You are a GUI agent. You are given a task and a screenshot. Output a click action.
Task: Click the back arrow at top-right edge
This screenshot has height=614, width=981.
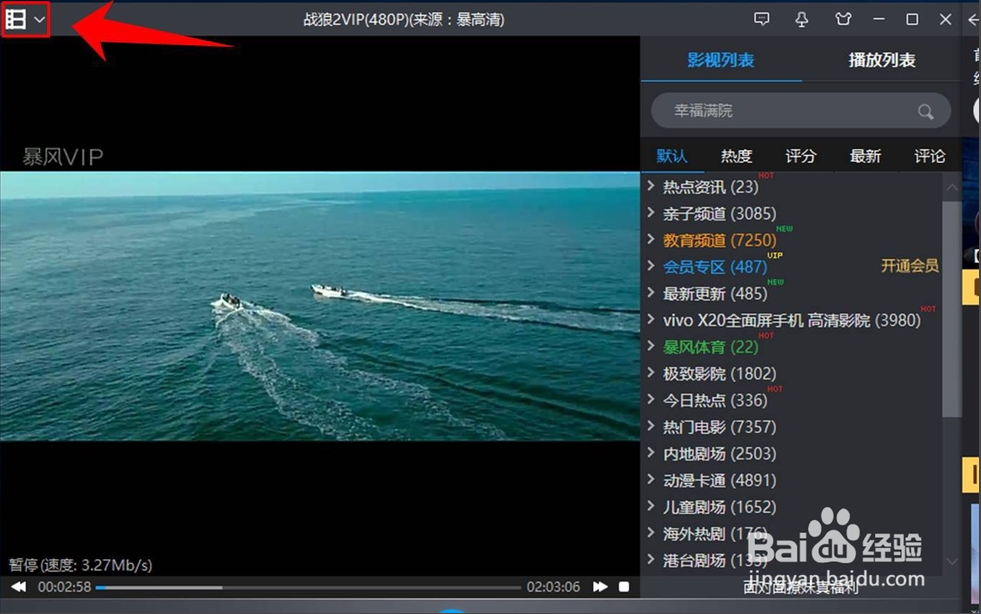pyautogui.click(x=973, y=19)
